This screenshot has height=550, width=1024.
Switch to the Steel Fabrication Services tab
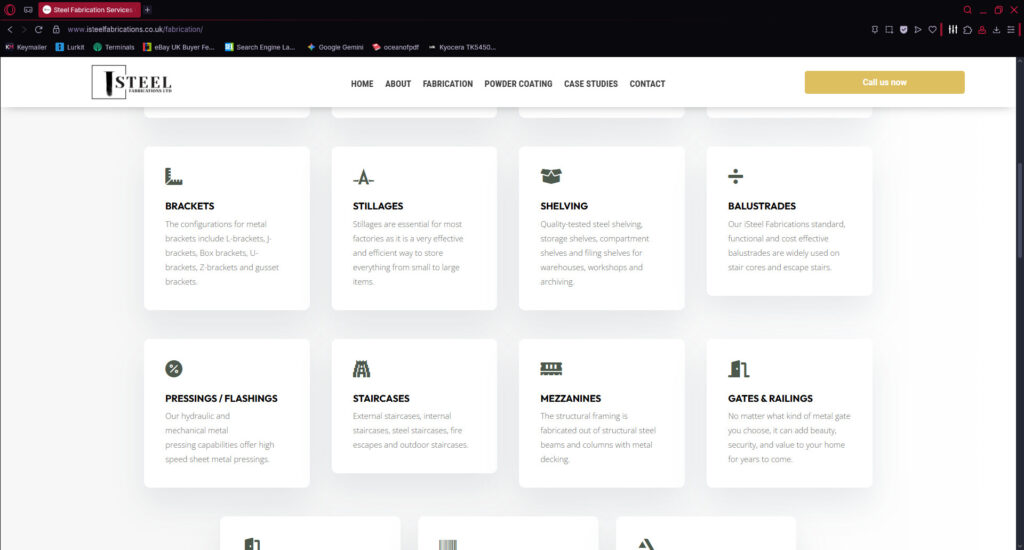[x=90, y=9]
